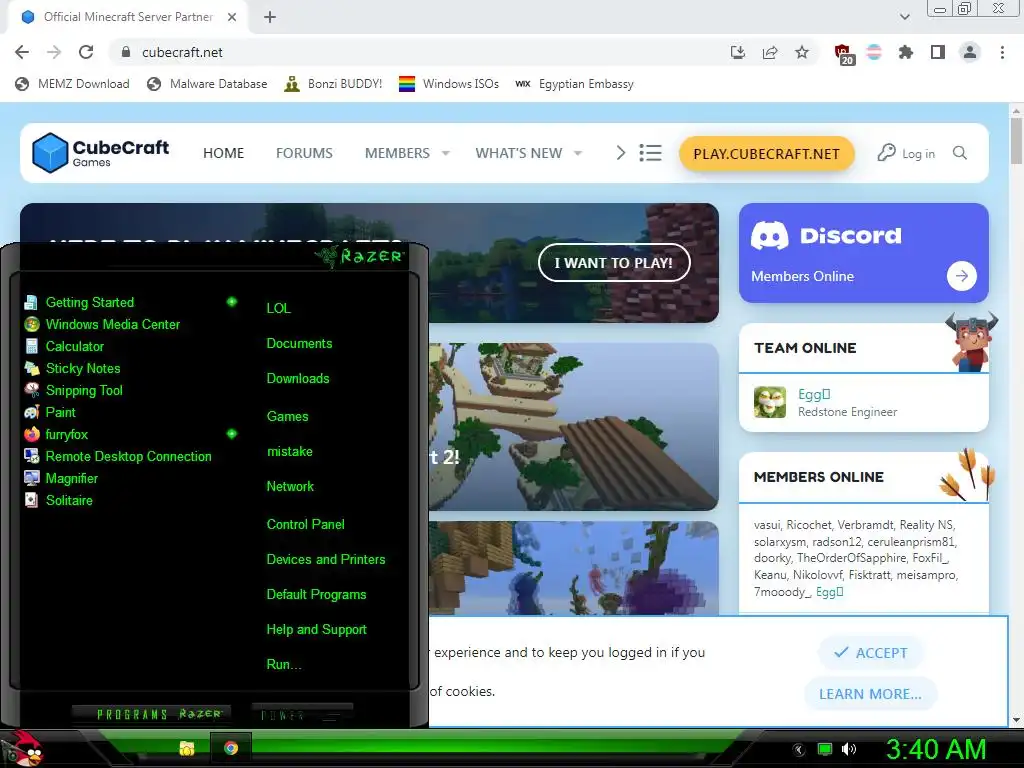Click the volume speaker tray icon
The height and width of the screenshot is (768, 1024).
(849, 749)
